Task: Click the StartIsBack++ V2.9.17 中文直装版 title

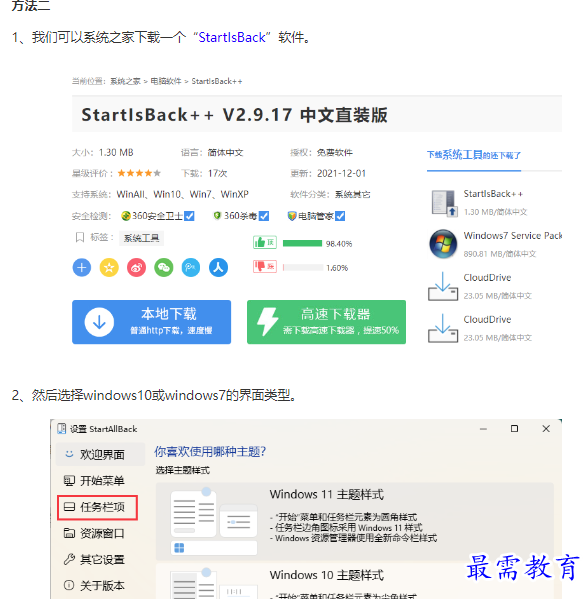Action: point(235,115)
